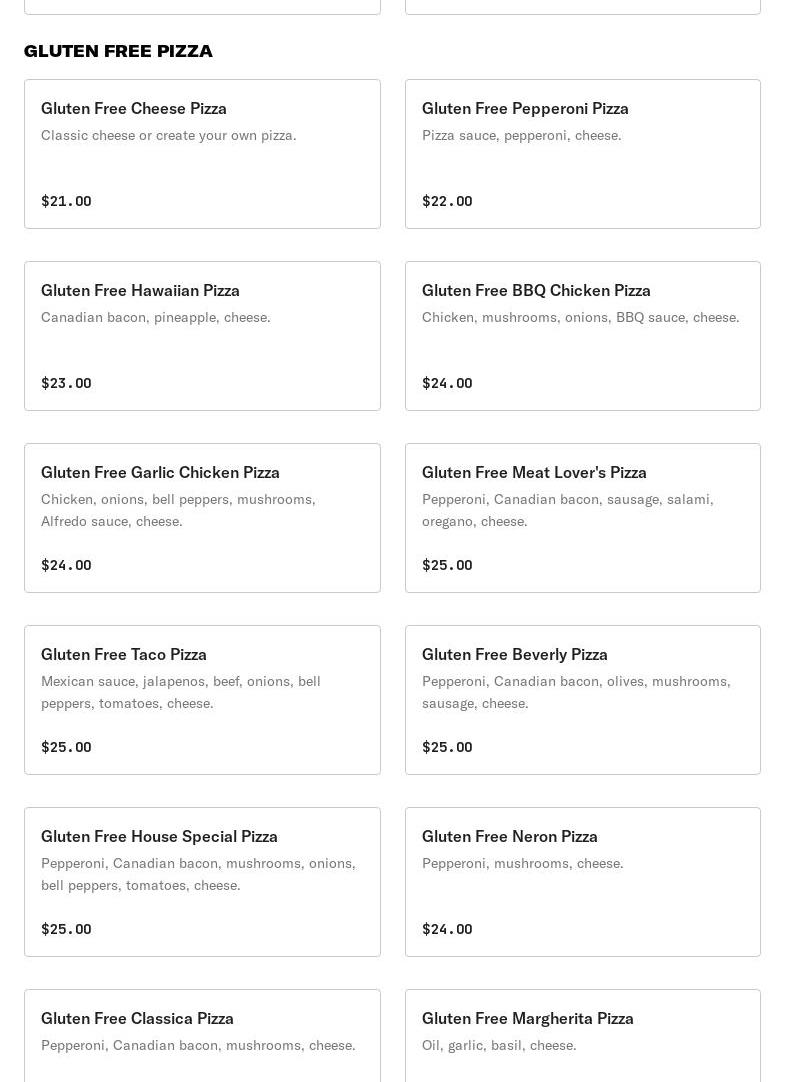
Task: Click the House Special Pizza description text
Action: pos(198,874)
